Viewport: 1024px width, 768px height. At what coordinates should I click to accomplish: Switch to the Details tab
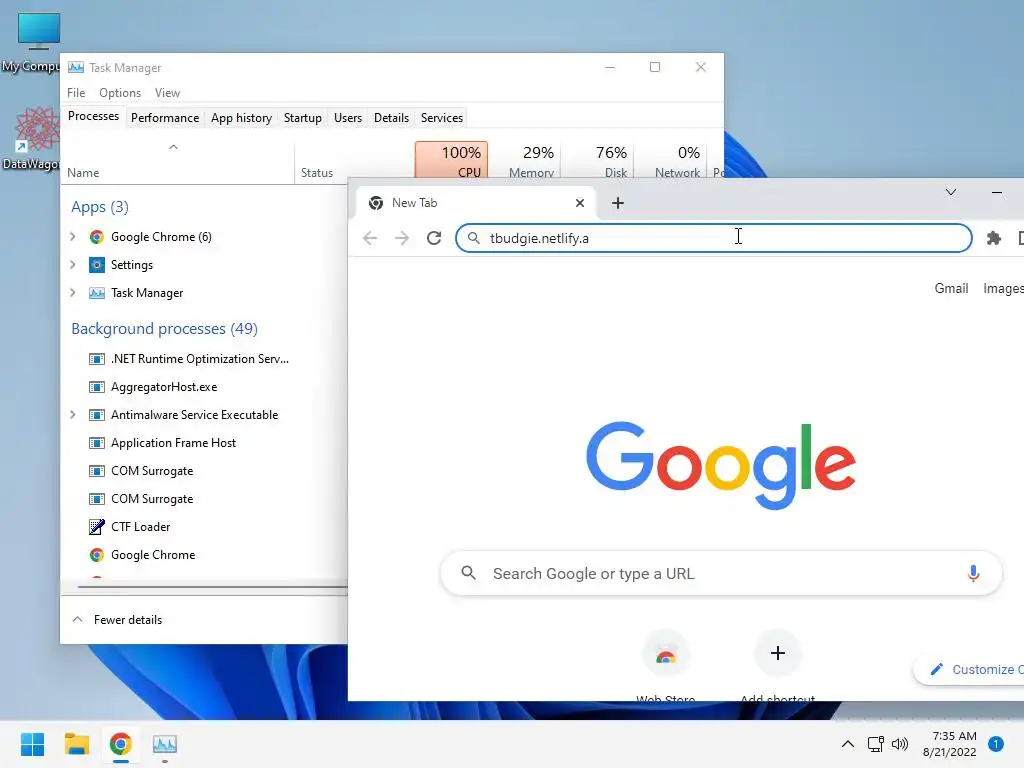coord(391,118)
